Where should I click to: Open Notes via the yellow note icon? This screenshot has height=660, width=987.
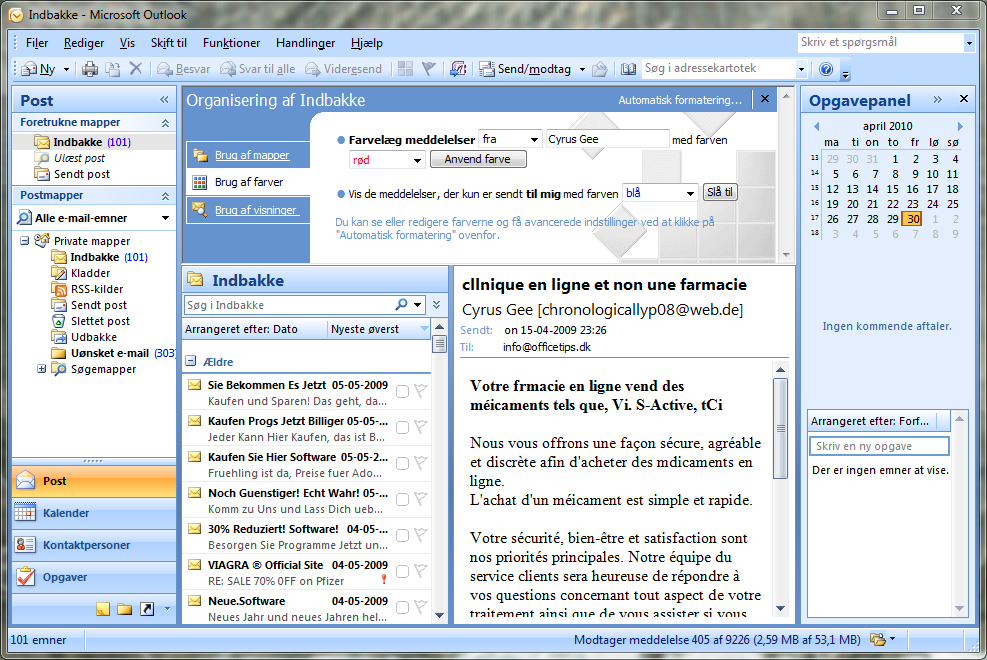coord(103,609)
